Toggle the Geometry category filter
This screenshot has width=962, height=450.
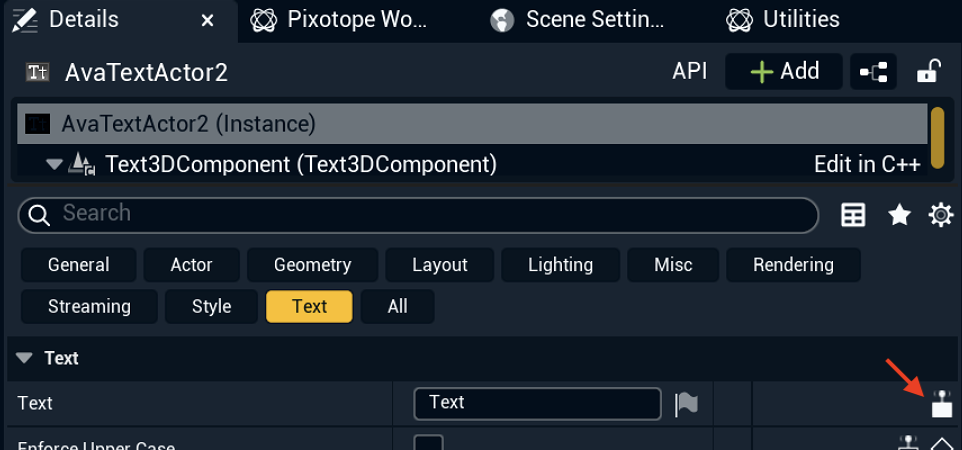pyautogui.click(x=312, y=265)
